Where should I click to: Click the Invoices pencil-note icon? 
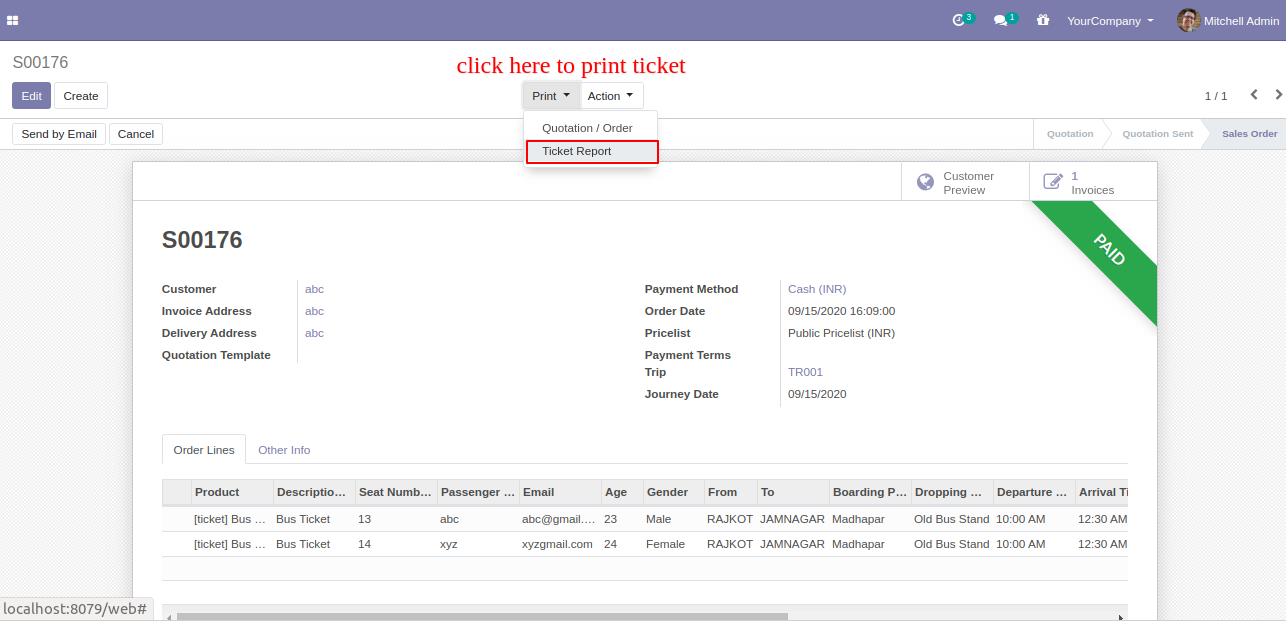(1053, 182)
